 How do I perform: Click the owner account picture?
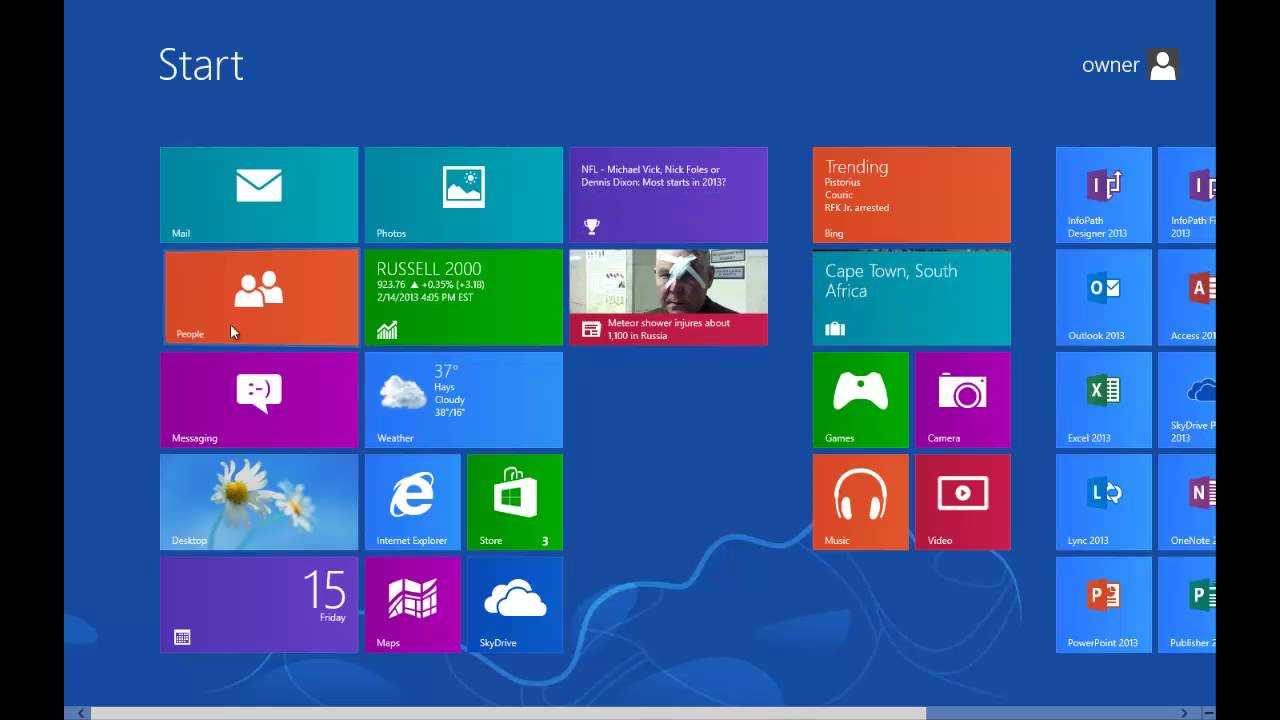tap(1163, 65)
